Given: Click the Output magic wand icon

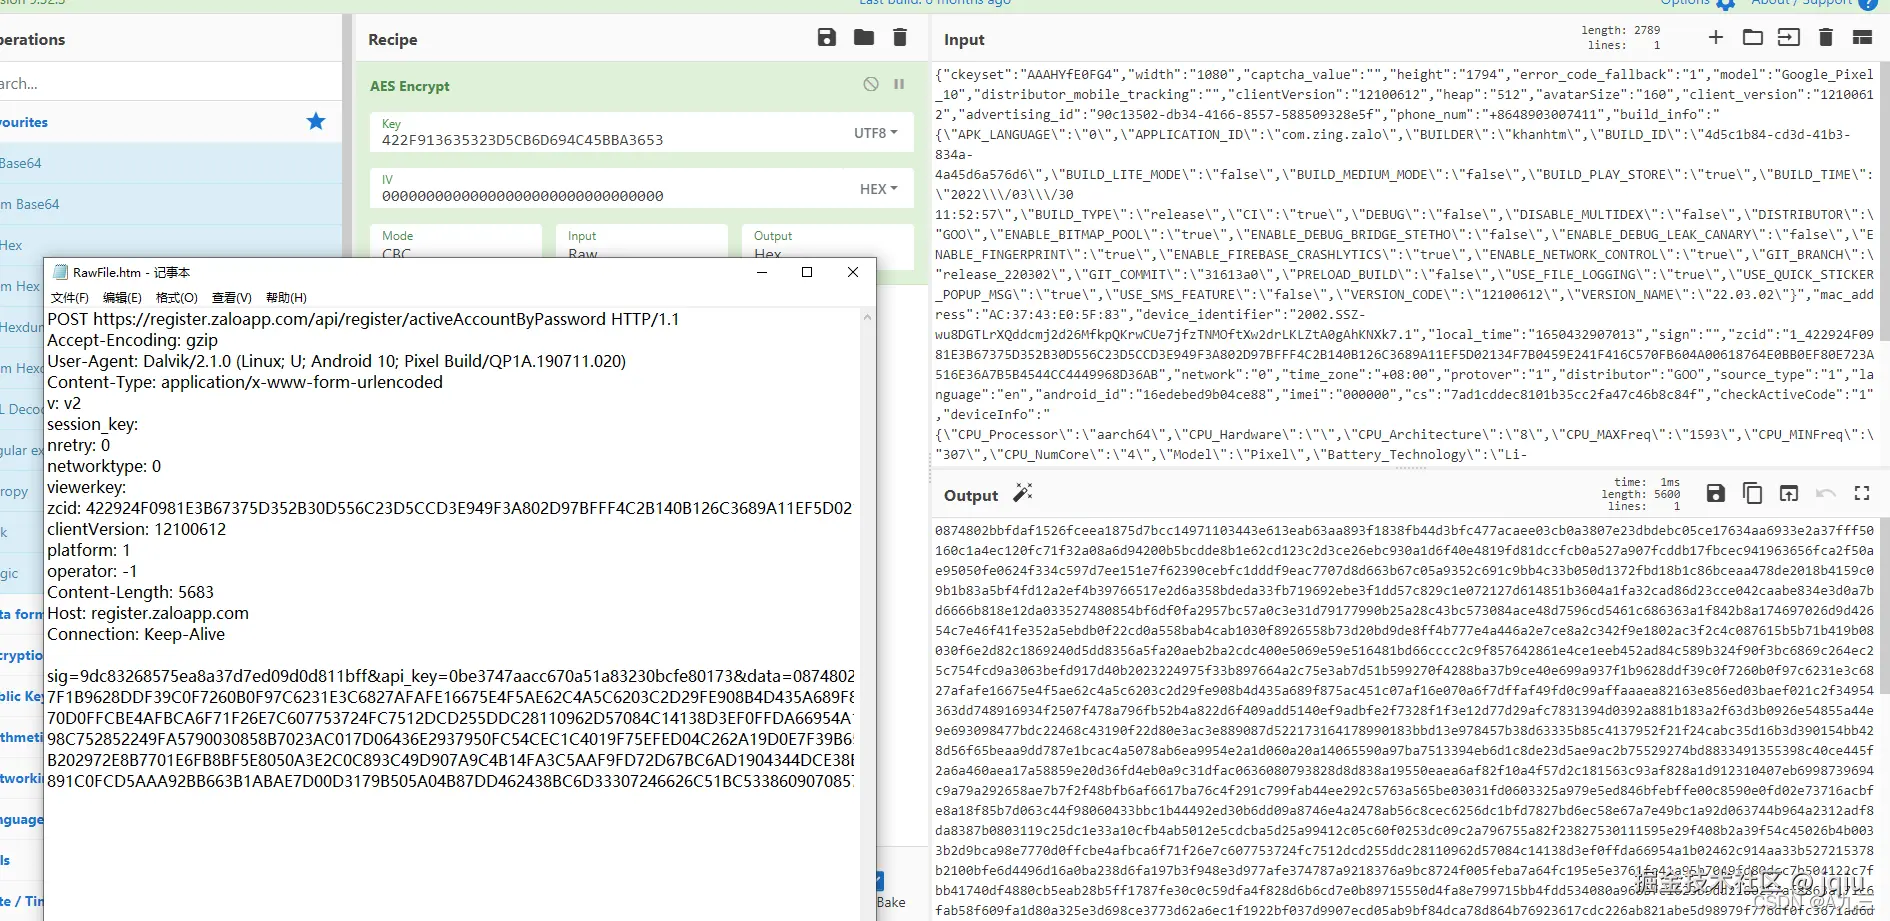Looking at the screenshot, I should pyautogui.click(x=1022, y=493).
